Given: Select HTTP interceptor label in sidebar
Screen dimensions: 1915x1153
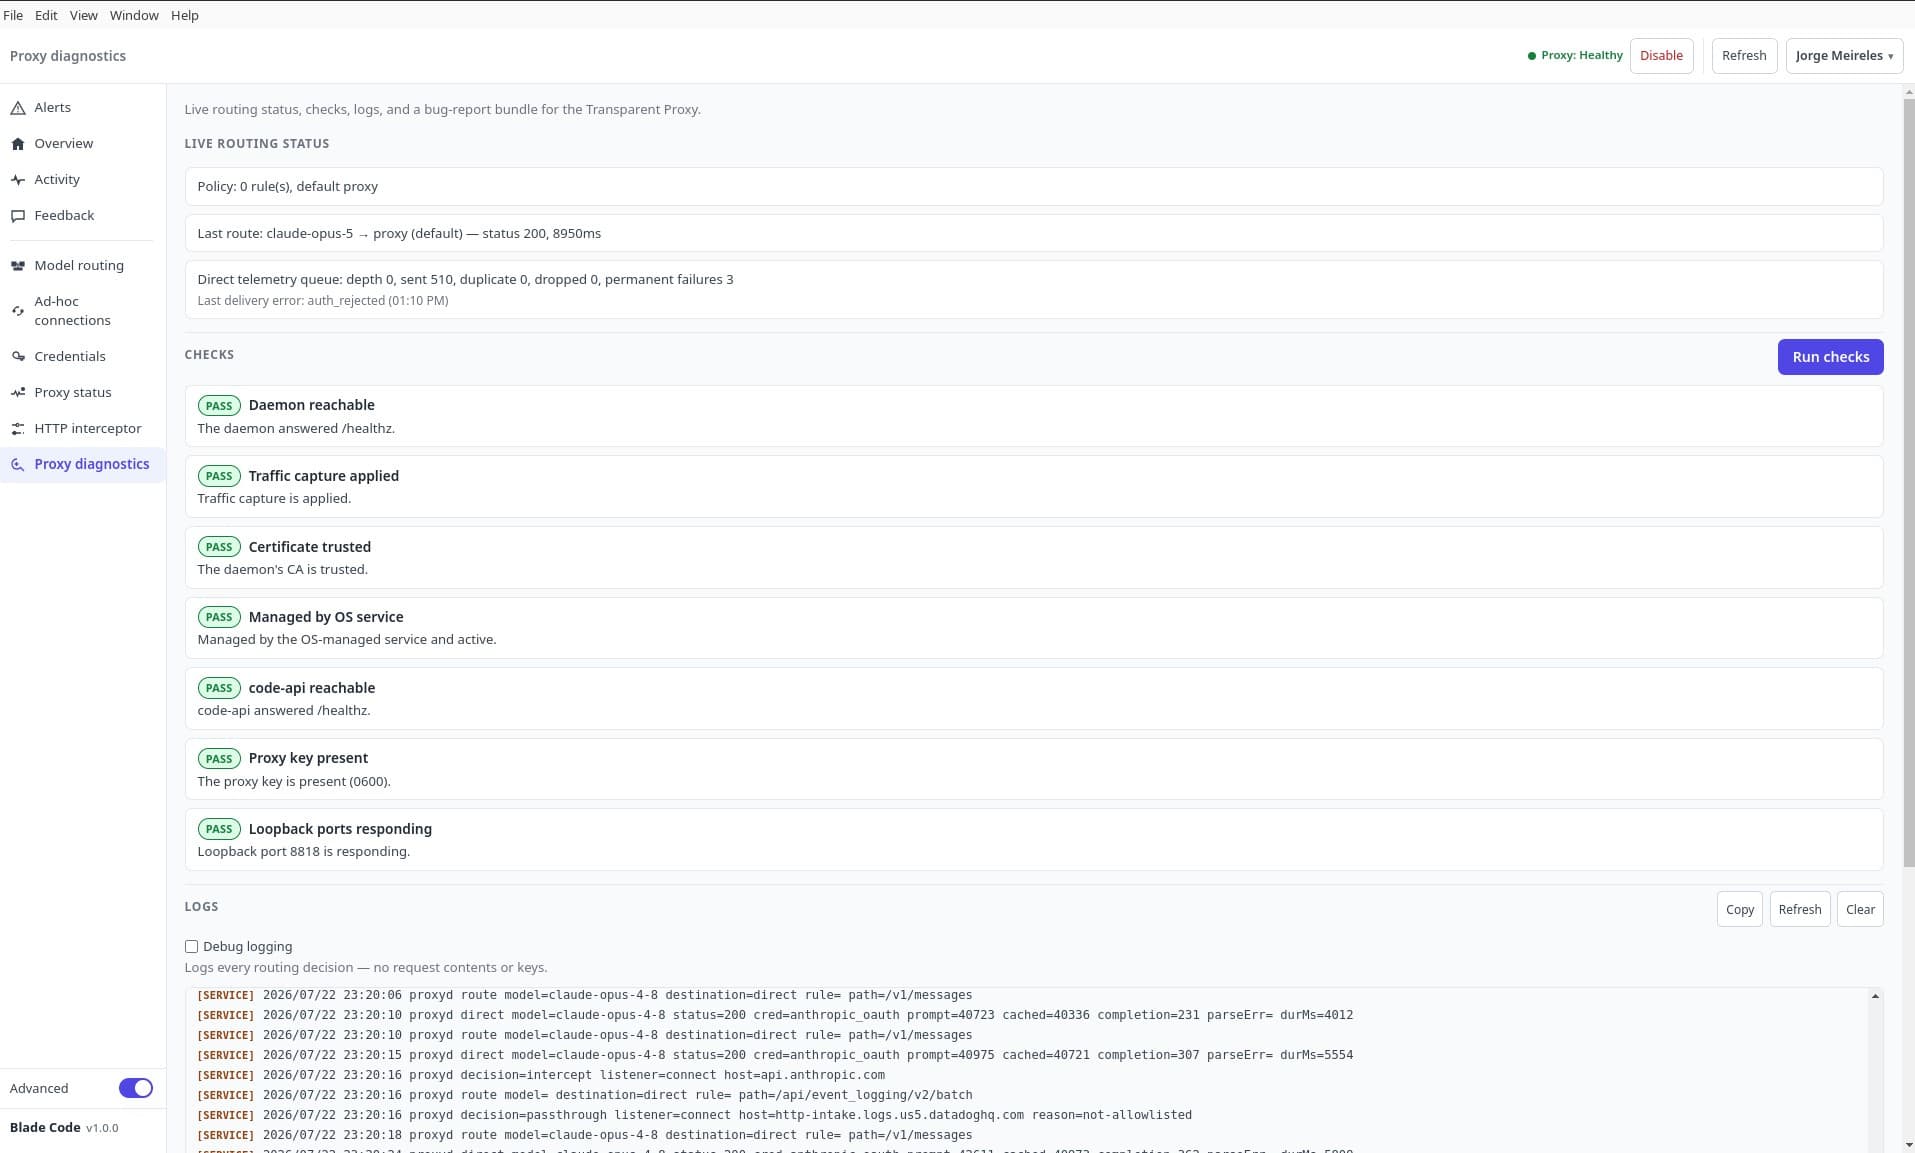Looking at the screenshot, I should pos(88,429).
